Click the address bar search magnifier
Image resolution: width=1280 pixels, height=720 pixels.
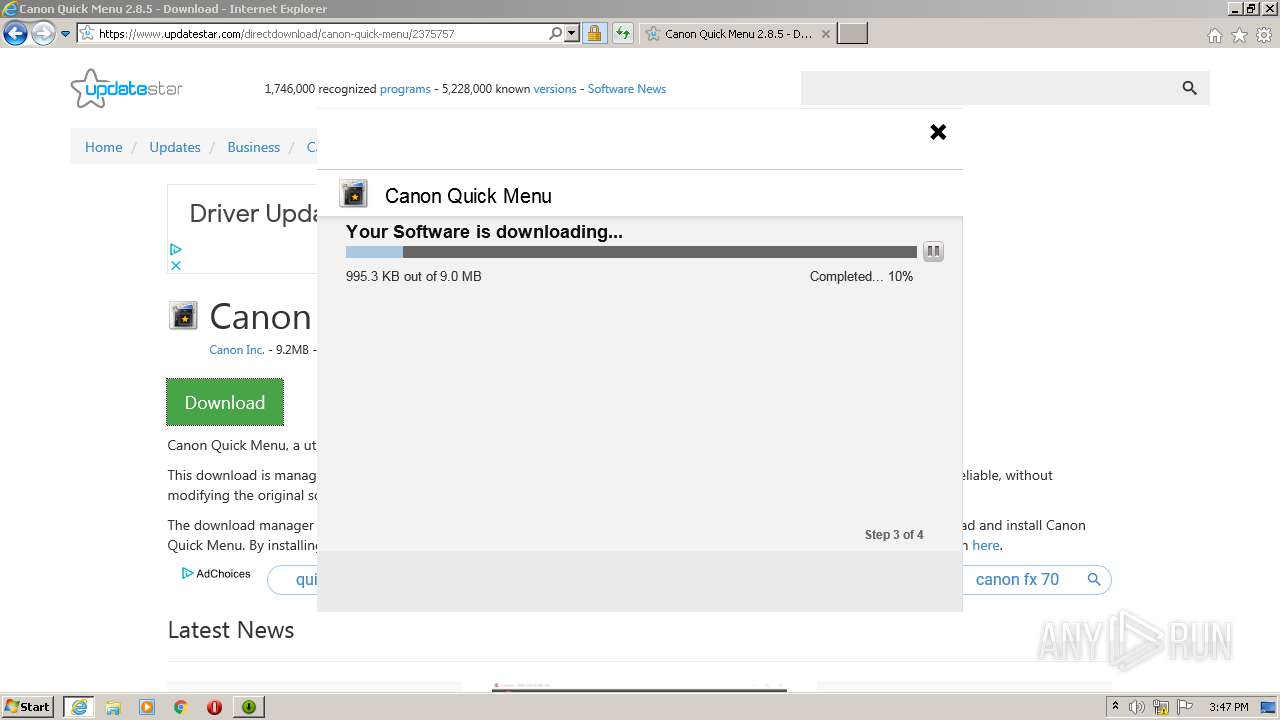coord(556,33)
